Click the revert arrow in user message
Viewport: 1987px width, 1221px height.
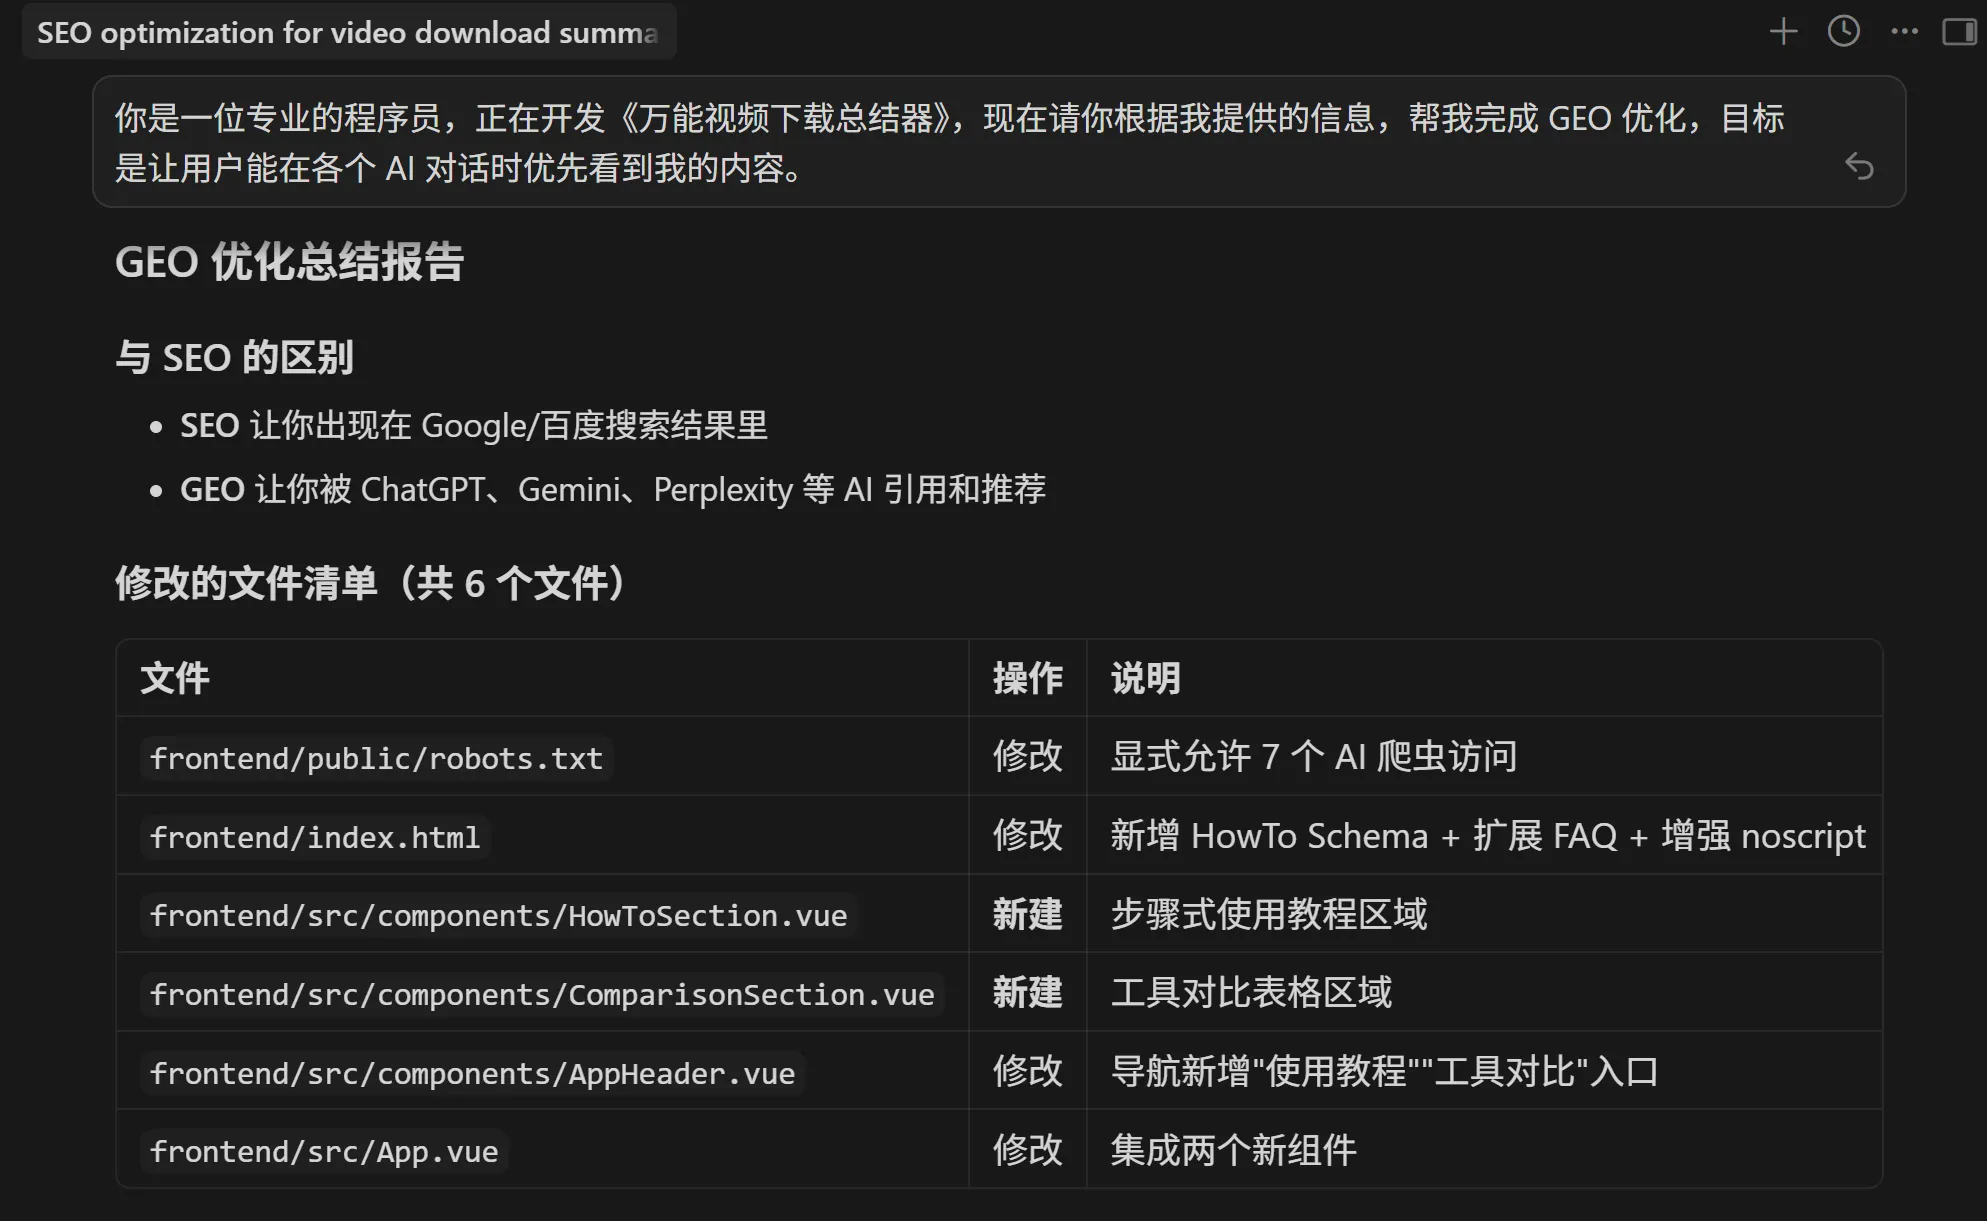[x=1859, y=166]
